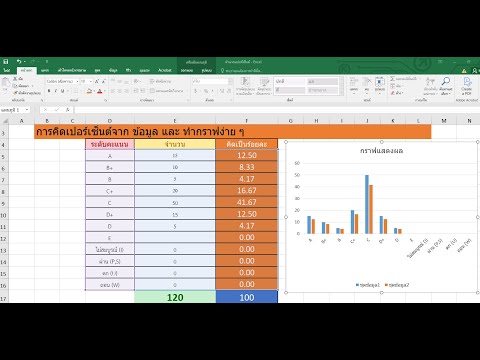Click the Paste clipboard icon
480x360 pixels.
point(5,82)
